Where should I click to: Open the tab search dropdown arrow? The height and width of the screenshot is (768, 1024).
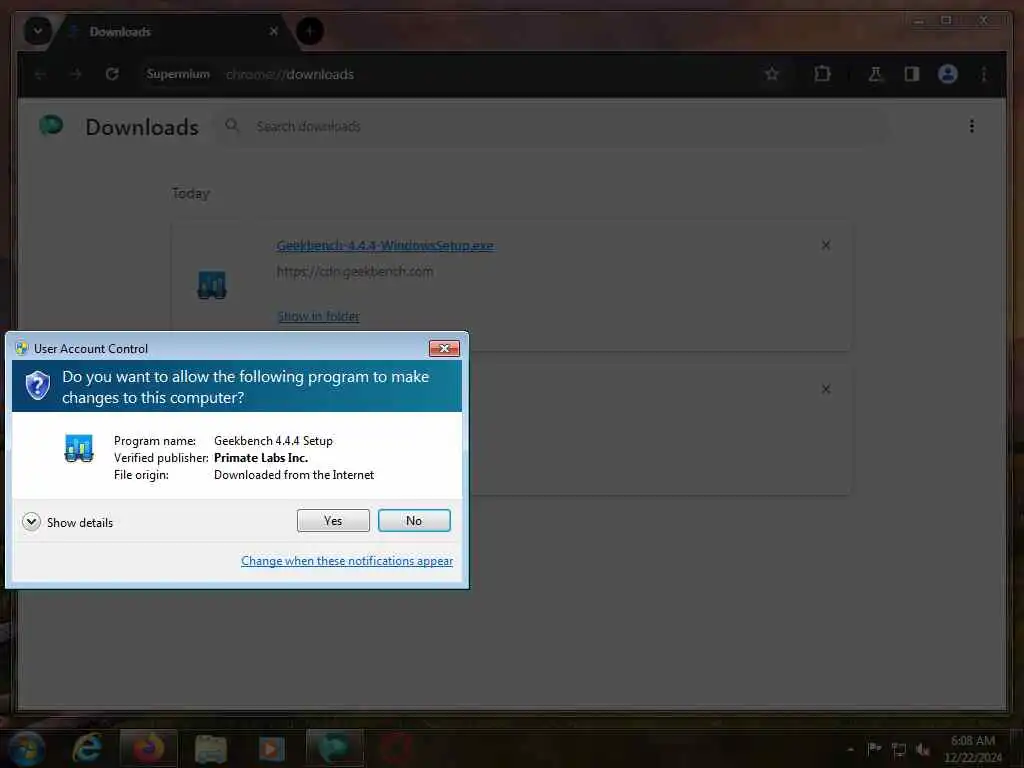37,31
